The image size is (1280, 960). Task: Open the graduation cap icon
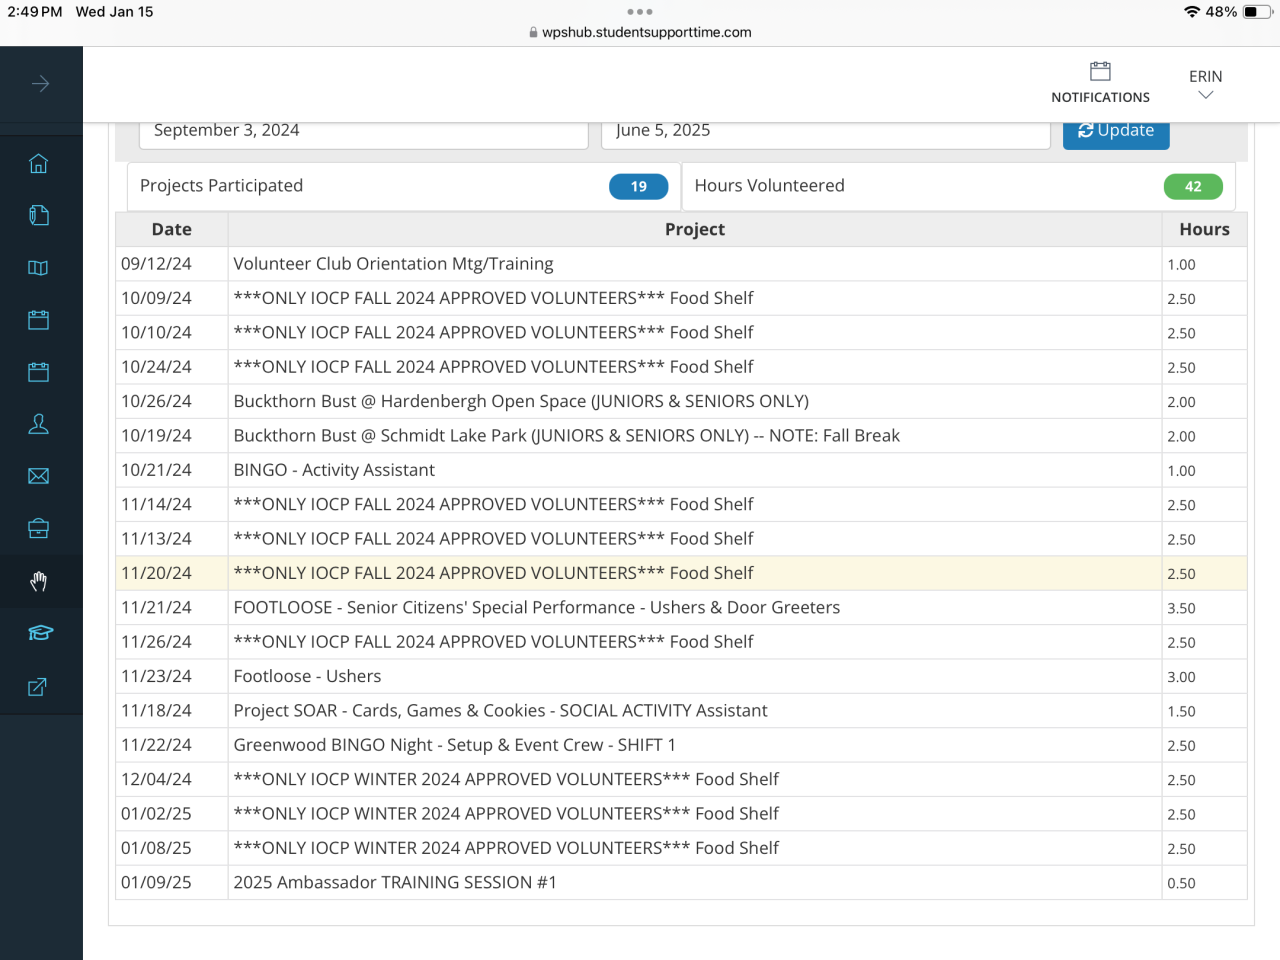click(40, 633)
